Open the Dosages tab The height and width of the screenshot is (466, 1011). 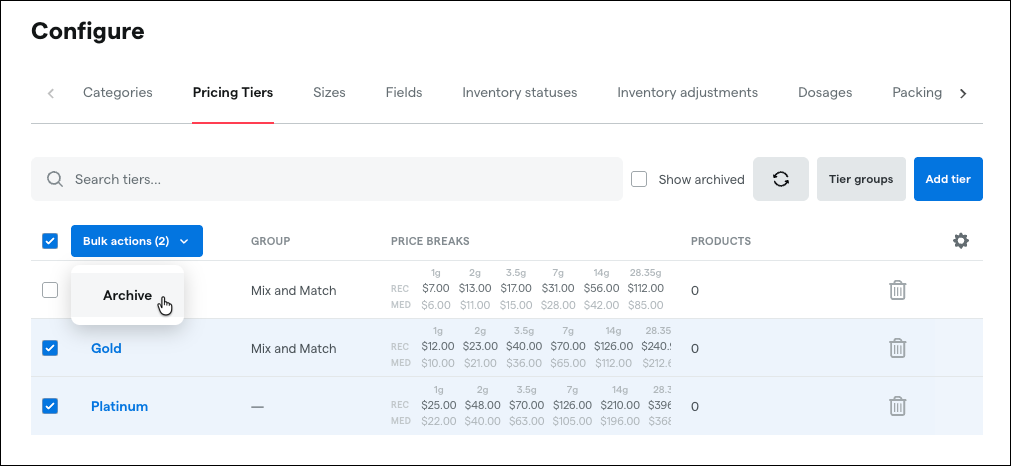pos(825,93)
